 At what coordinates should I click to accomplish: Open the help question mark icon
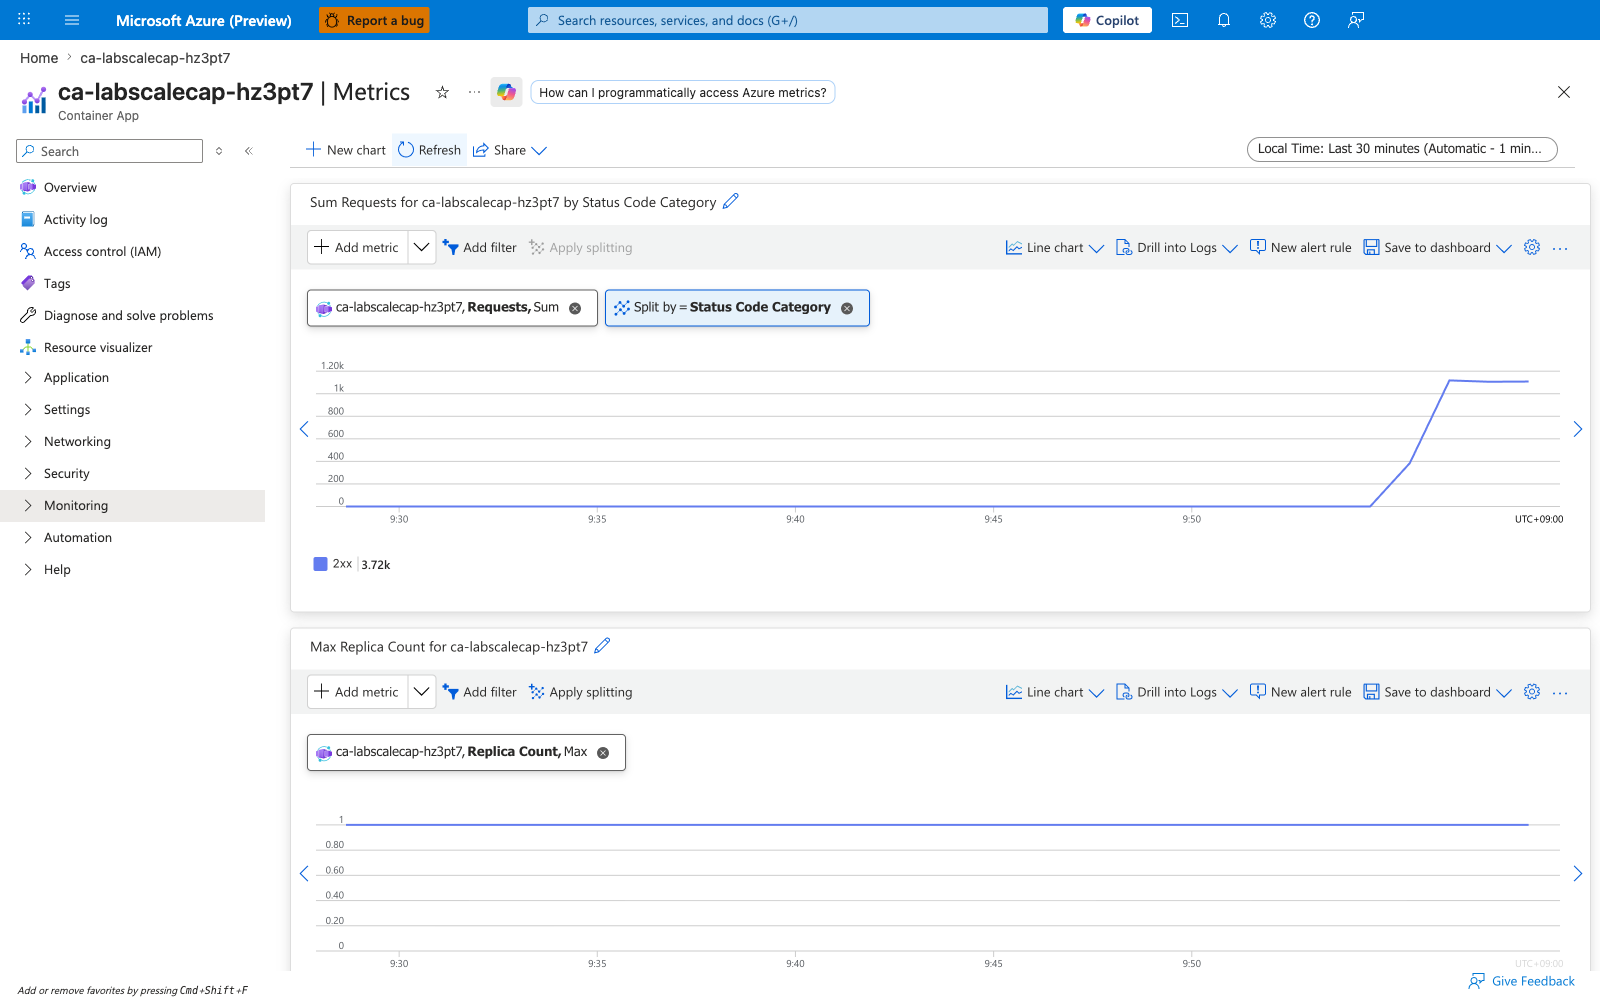pyautogui.click(x=1312, y=20)
